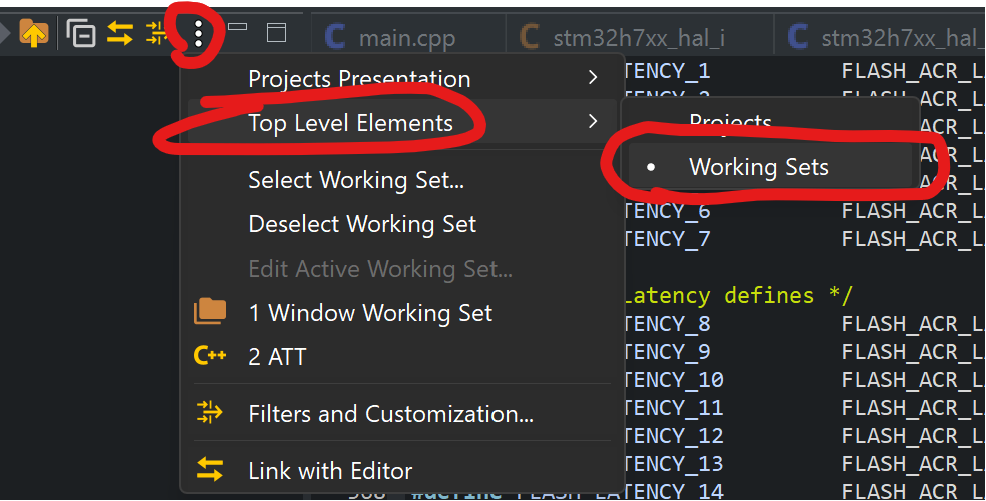Click the Filters toolbar icon next to the kebab menu
Image resolution: width=986 pixels, height=501 pixels.
[x=155, y=33]
